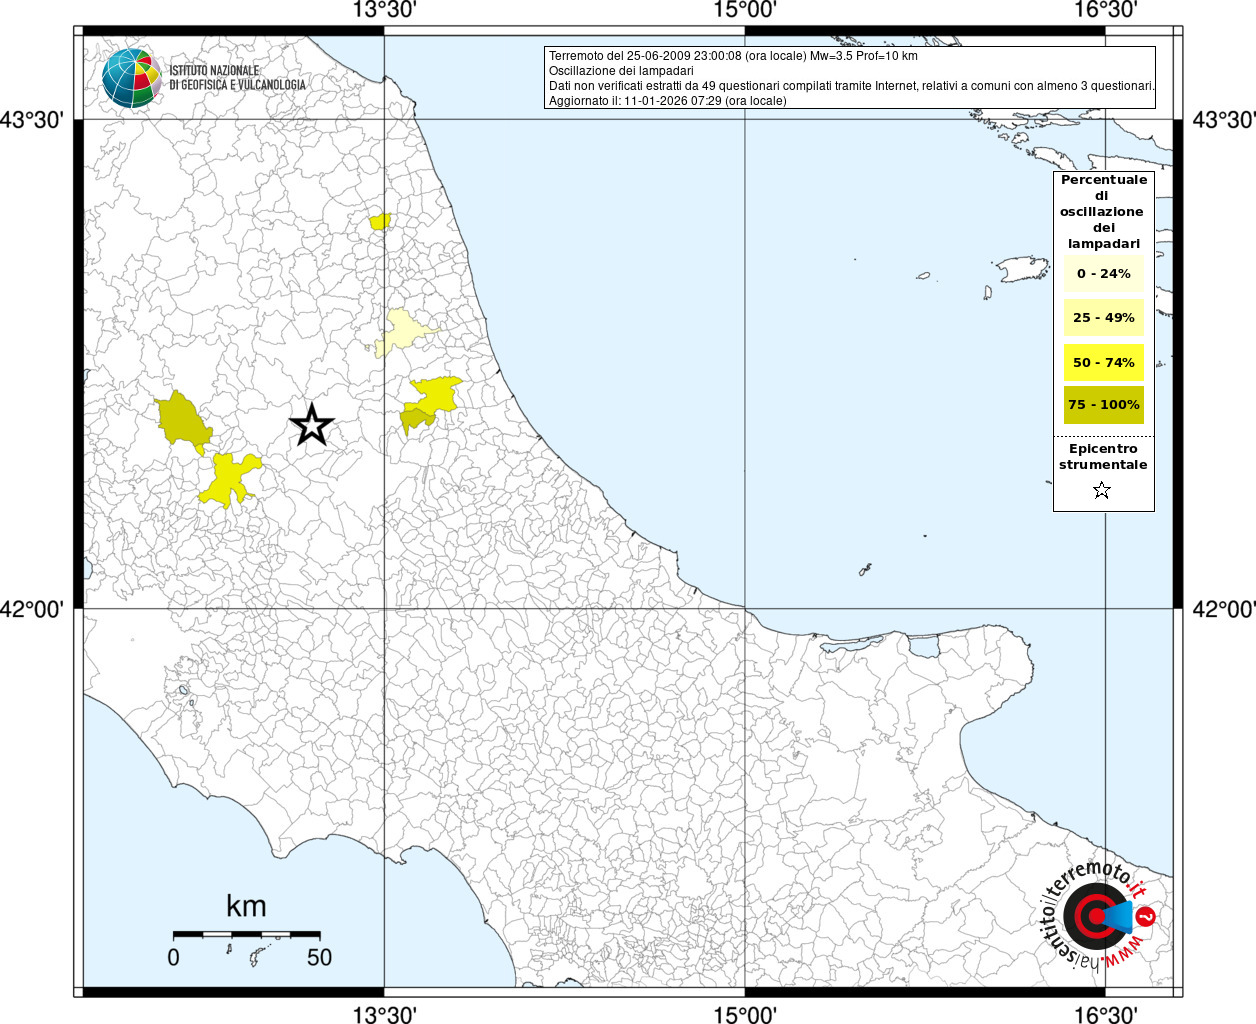Click the INGV globe logo
1256x1024 pixels.
(131, 78)
